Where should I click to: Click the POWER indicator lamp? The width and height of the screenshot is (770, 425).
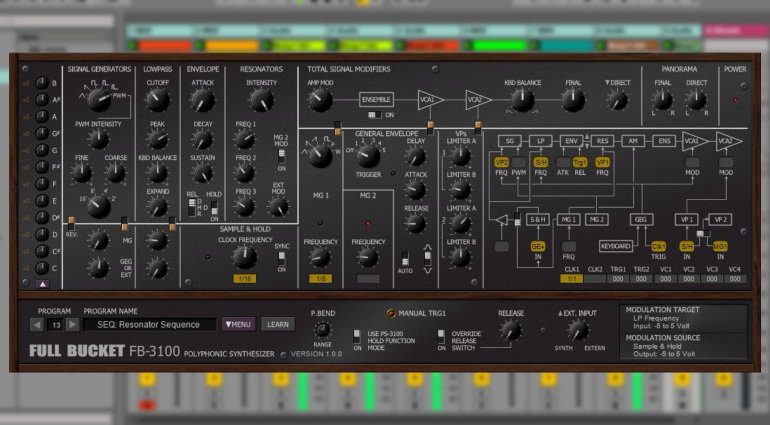[736, 100]
